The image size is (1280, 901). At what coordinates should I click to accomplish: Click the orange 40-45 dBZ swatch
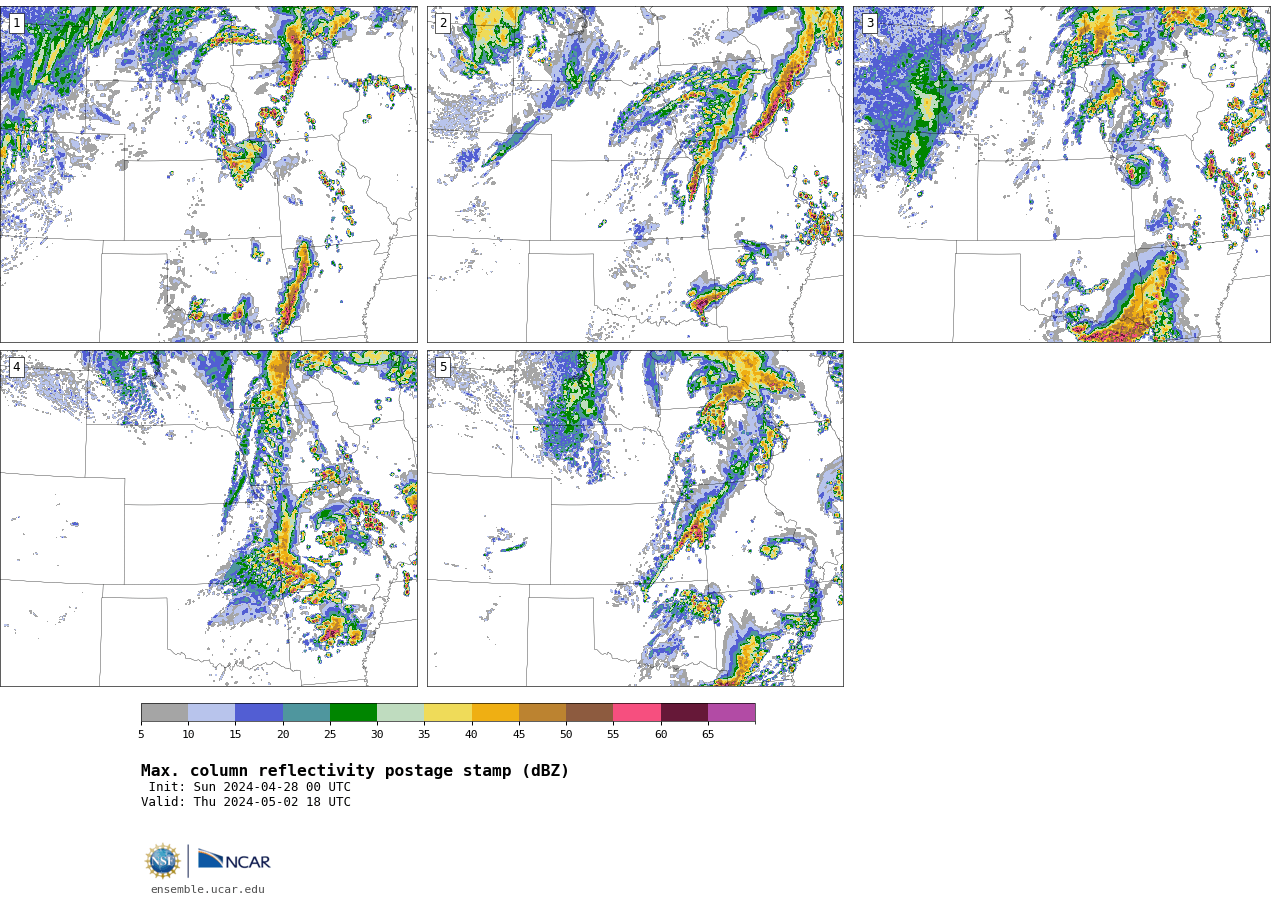click(496, 713)
